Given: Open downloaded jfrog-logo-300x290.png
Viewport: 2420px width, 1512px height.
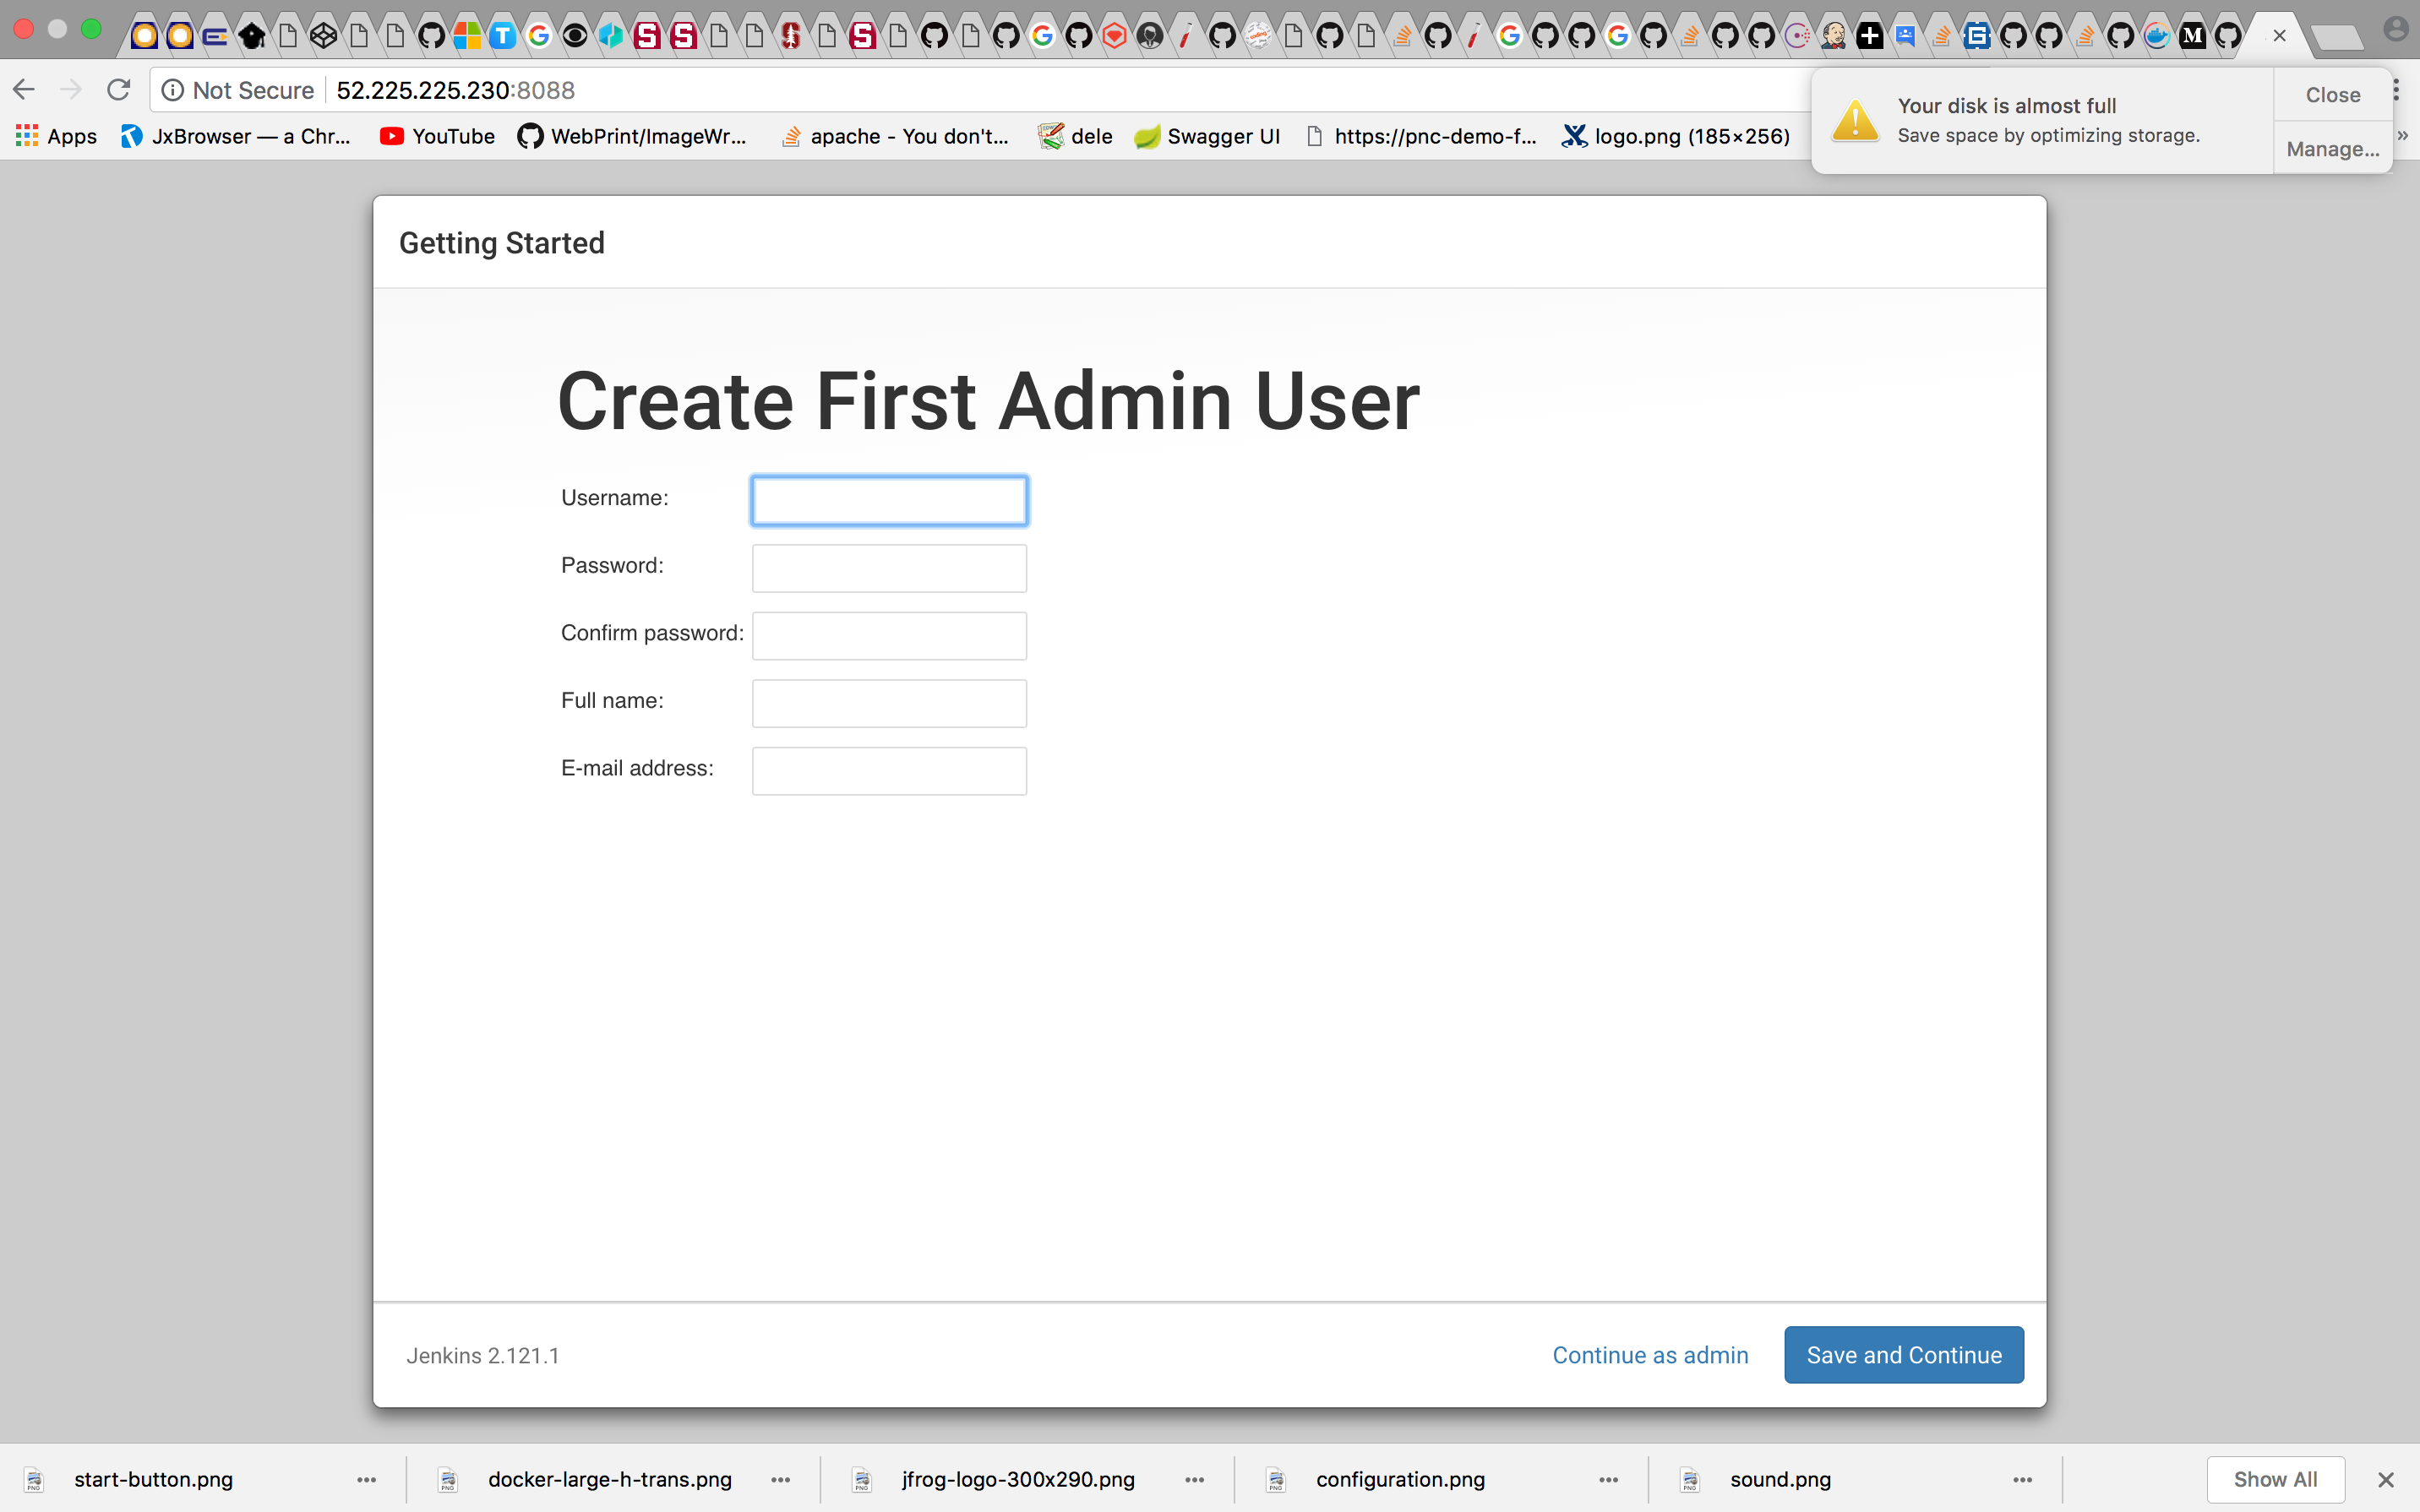Looking at the screenshot, I should pyautogui.click(x=1018, y=1479).
